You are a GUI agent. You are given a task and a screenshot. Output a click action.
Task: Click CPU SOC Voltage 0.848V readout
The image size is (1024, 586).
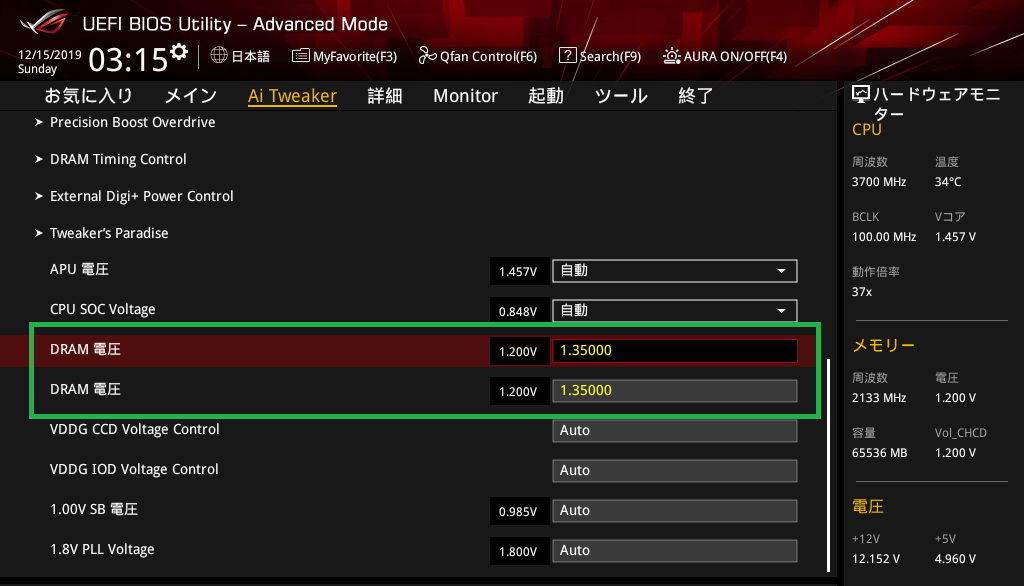[519, 312]
